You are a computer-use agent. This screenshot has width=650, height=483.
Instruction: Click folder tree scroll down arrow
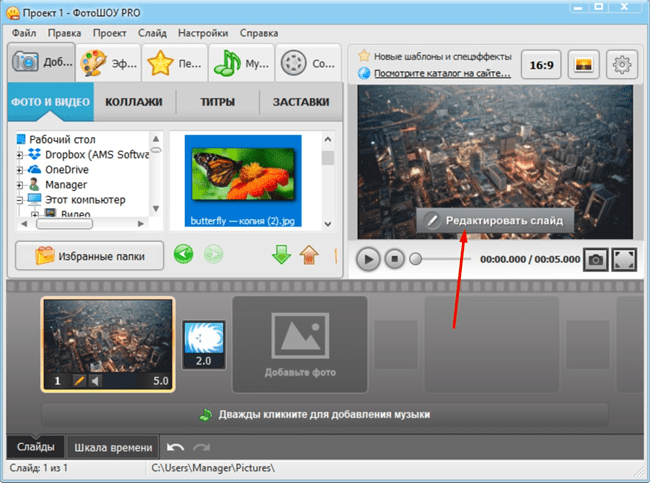(x=156, y=209)
